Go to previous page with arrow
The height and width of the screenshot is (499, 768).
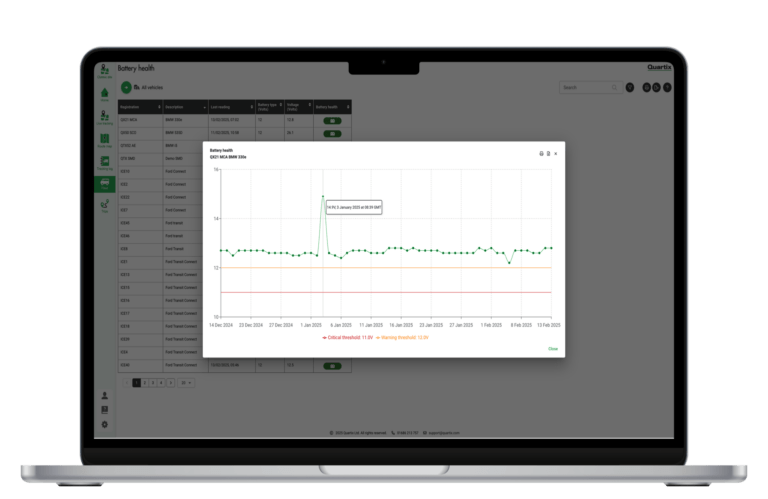click(127, 383)
